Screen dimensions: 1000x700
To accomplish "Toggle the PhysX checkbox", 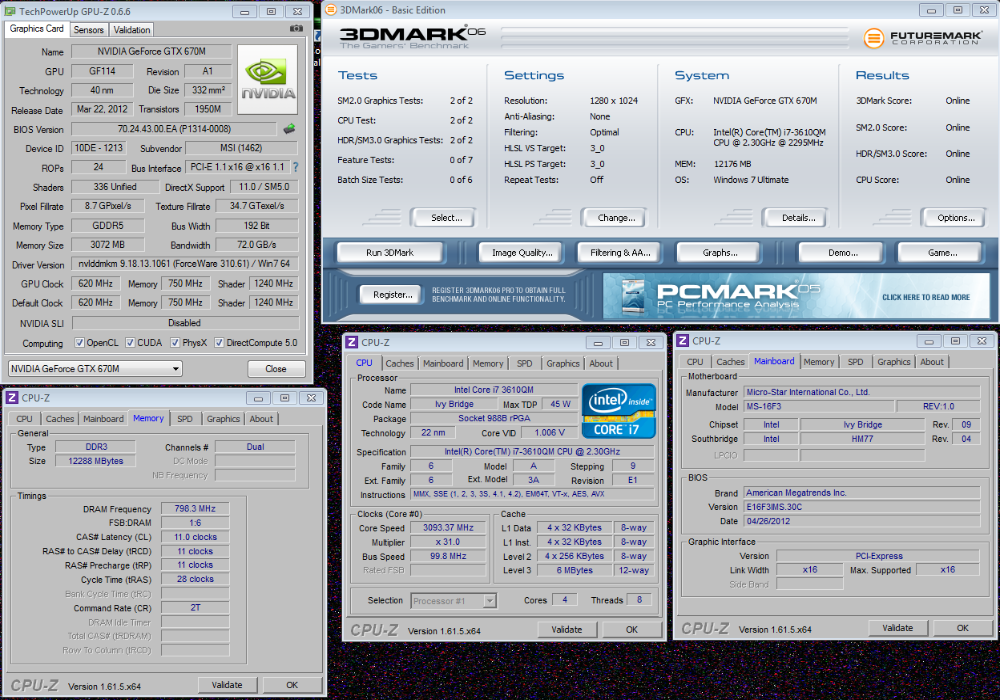I will [x=175, y=343].
